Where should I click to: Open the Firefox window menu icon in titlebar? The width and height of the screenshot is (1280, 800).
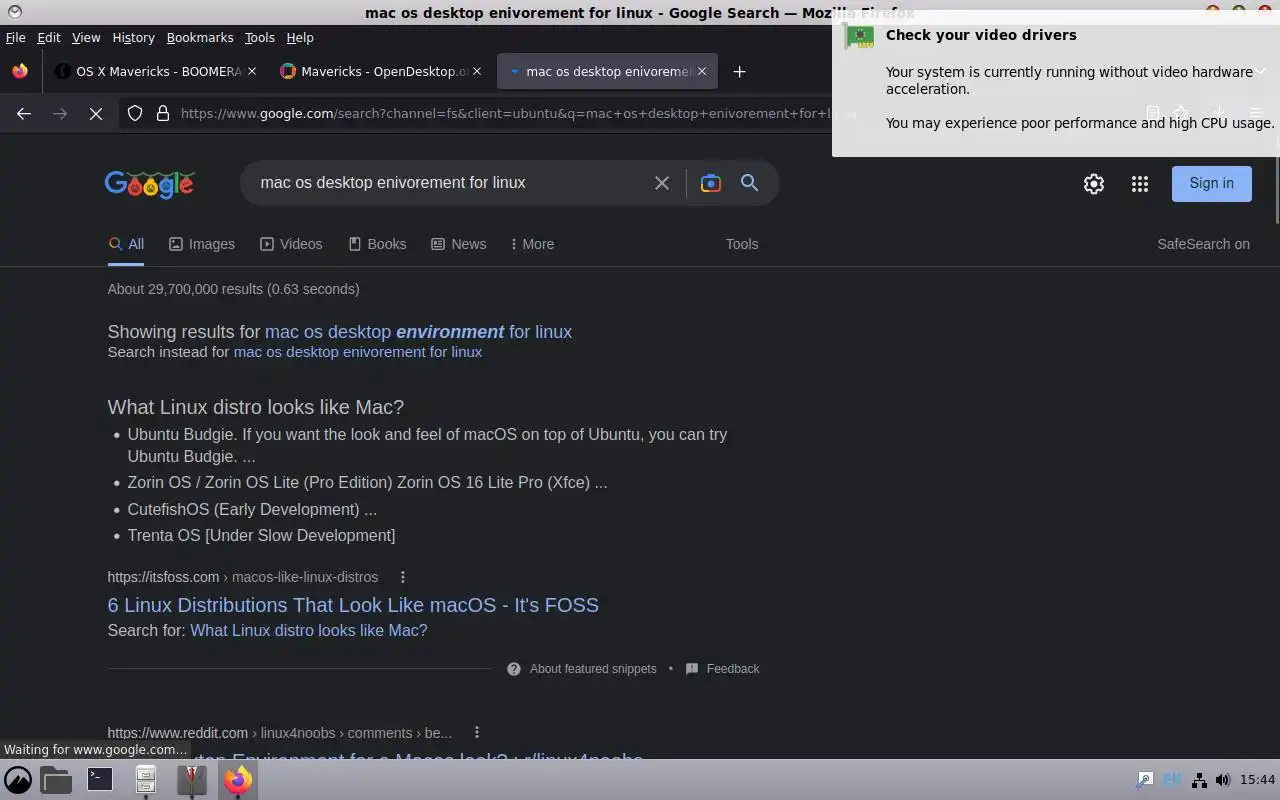[14, 12]
